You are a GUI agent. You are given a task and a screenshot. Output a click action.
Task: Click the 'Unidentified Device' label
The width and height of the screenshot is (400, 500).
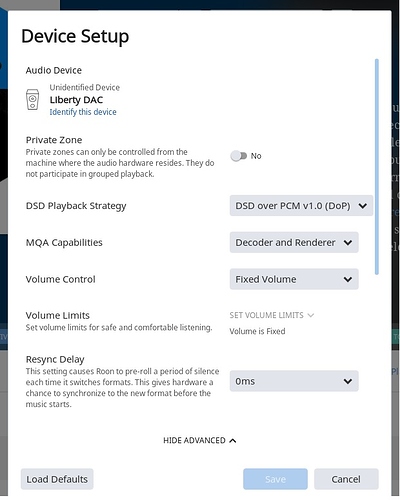pos(85,87)
